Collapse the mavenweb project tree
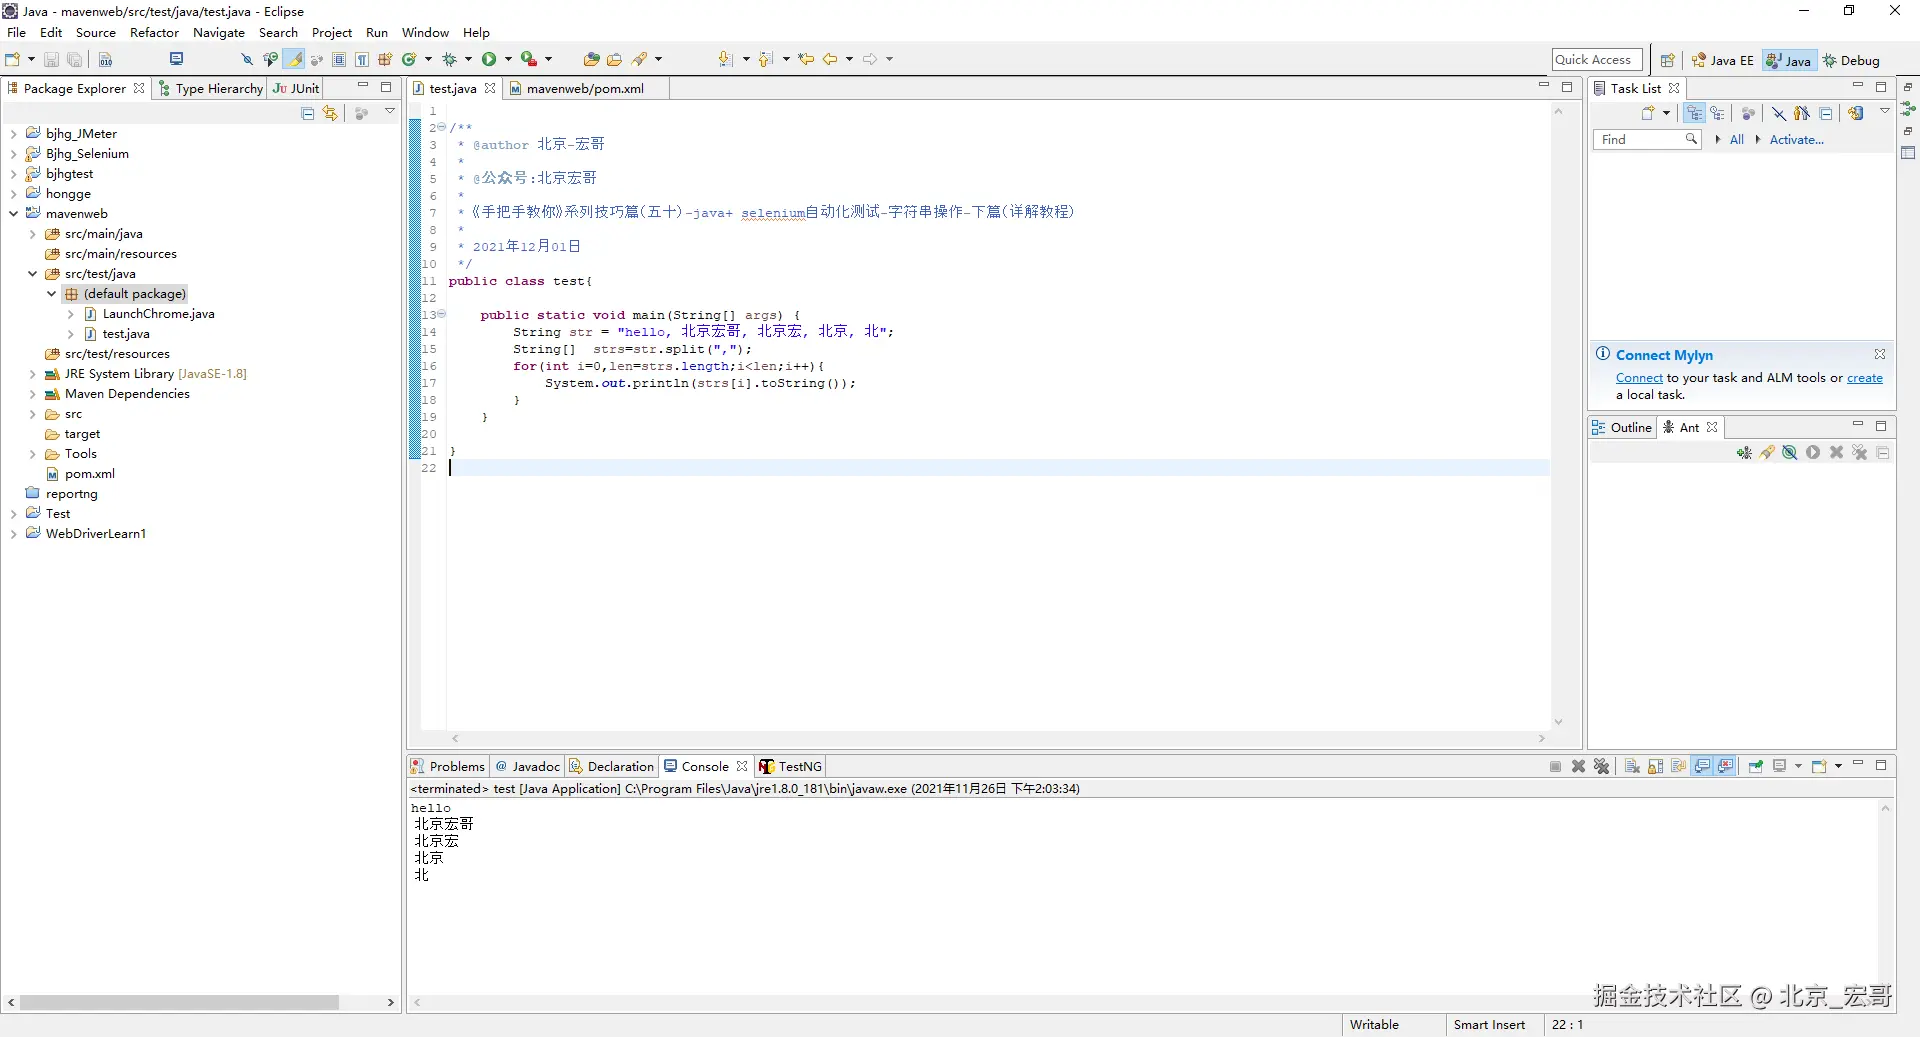 (x=13, y=214)
